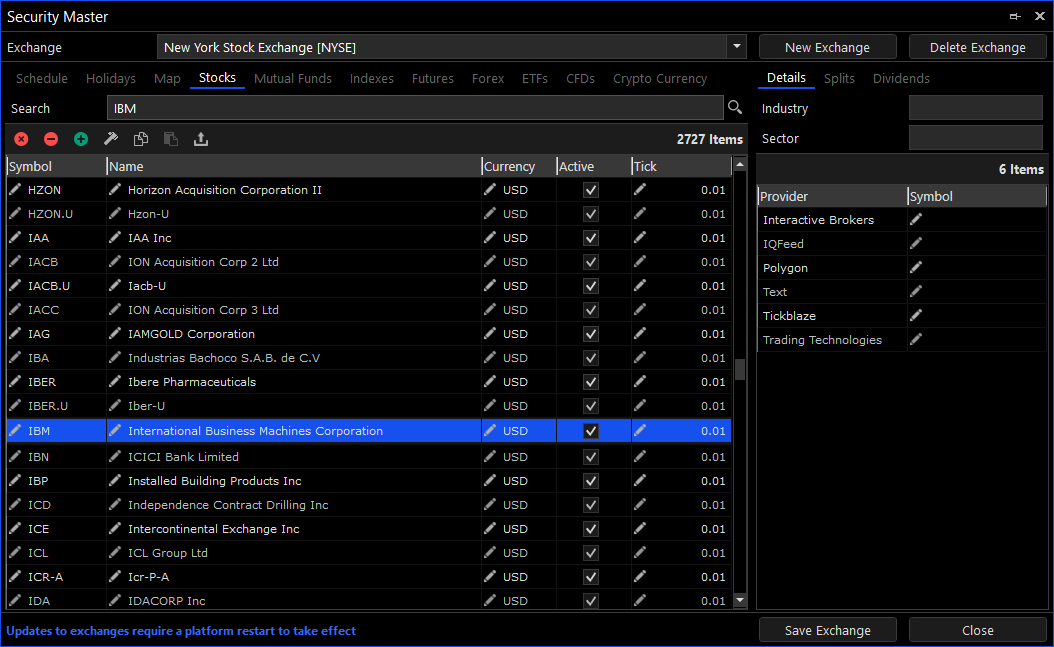Click the Save Exchange button
Screen dimensions: 1054x647
[x=827, y=630]
